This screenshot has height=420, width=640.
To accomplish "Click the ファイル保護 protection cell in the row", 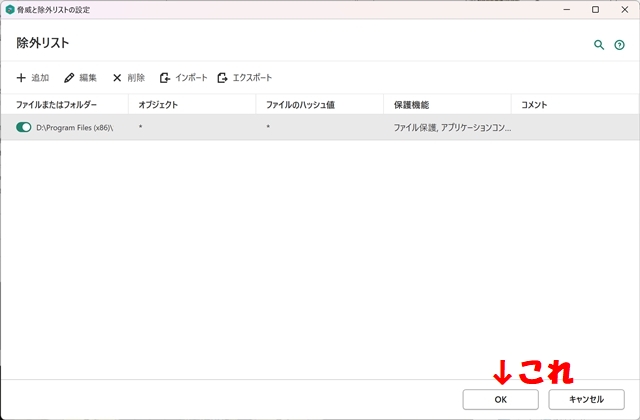I will point(452,128).
